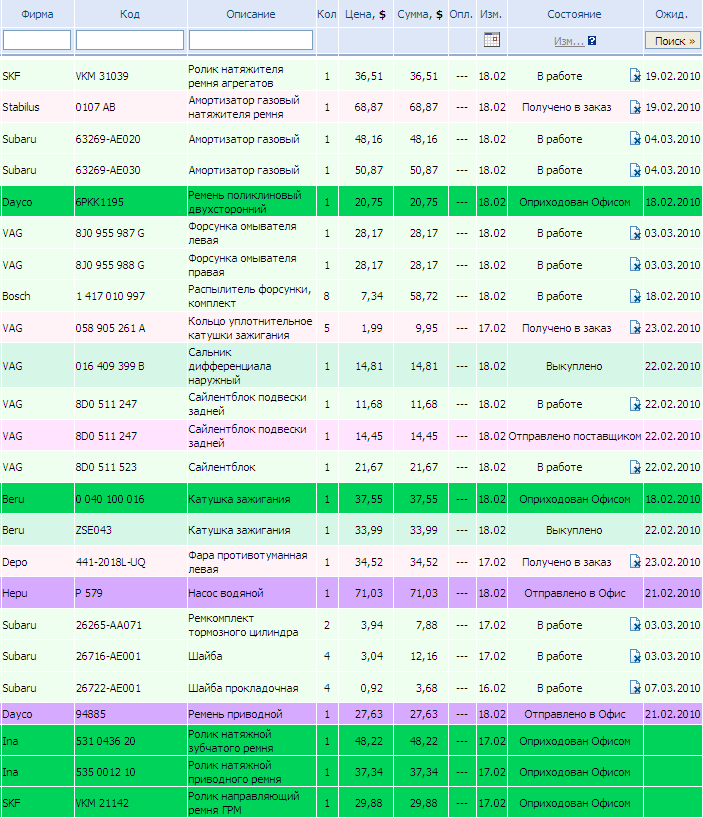This screenshot has height=818, width=703.
Task: Select code cell P 579
Action: (x=89, y=593)
